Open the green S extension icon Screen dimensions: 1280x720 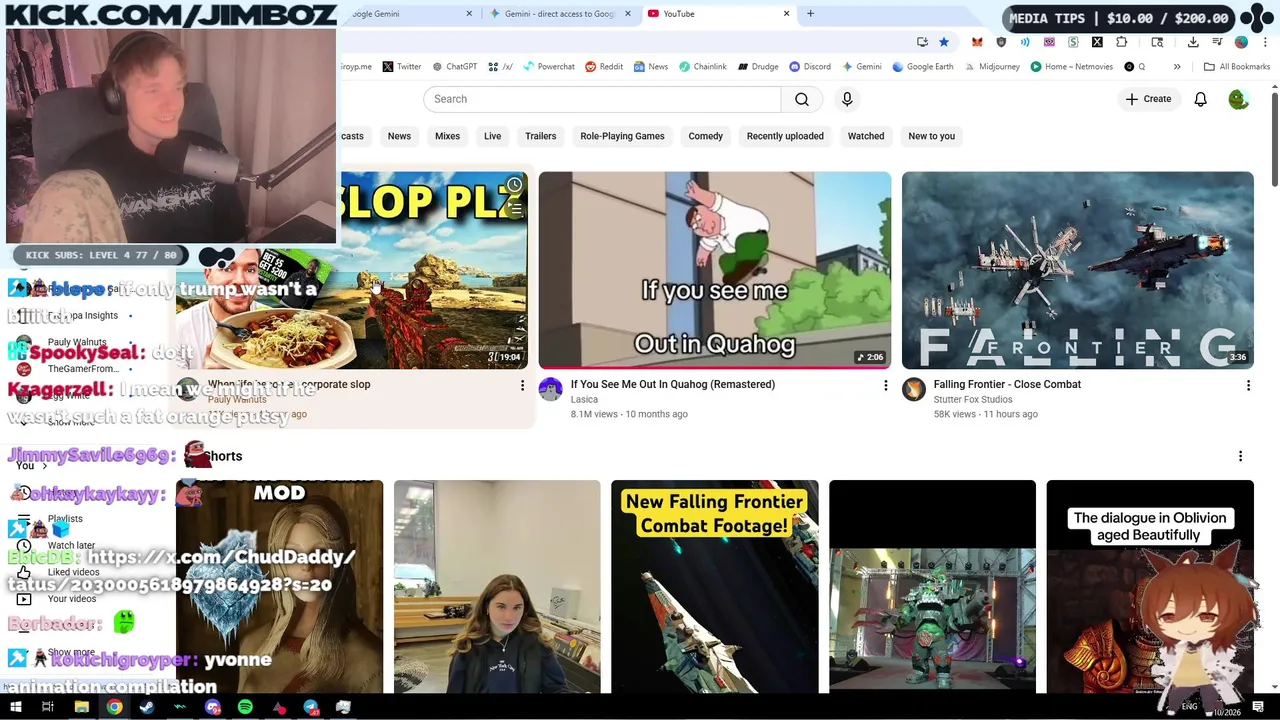(x=1073, y=42)
